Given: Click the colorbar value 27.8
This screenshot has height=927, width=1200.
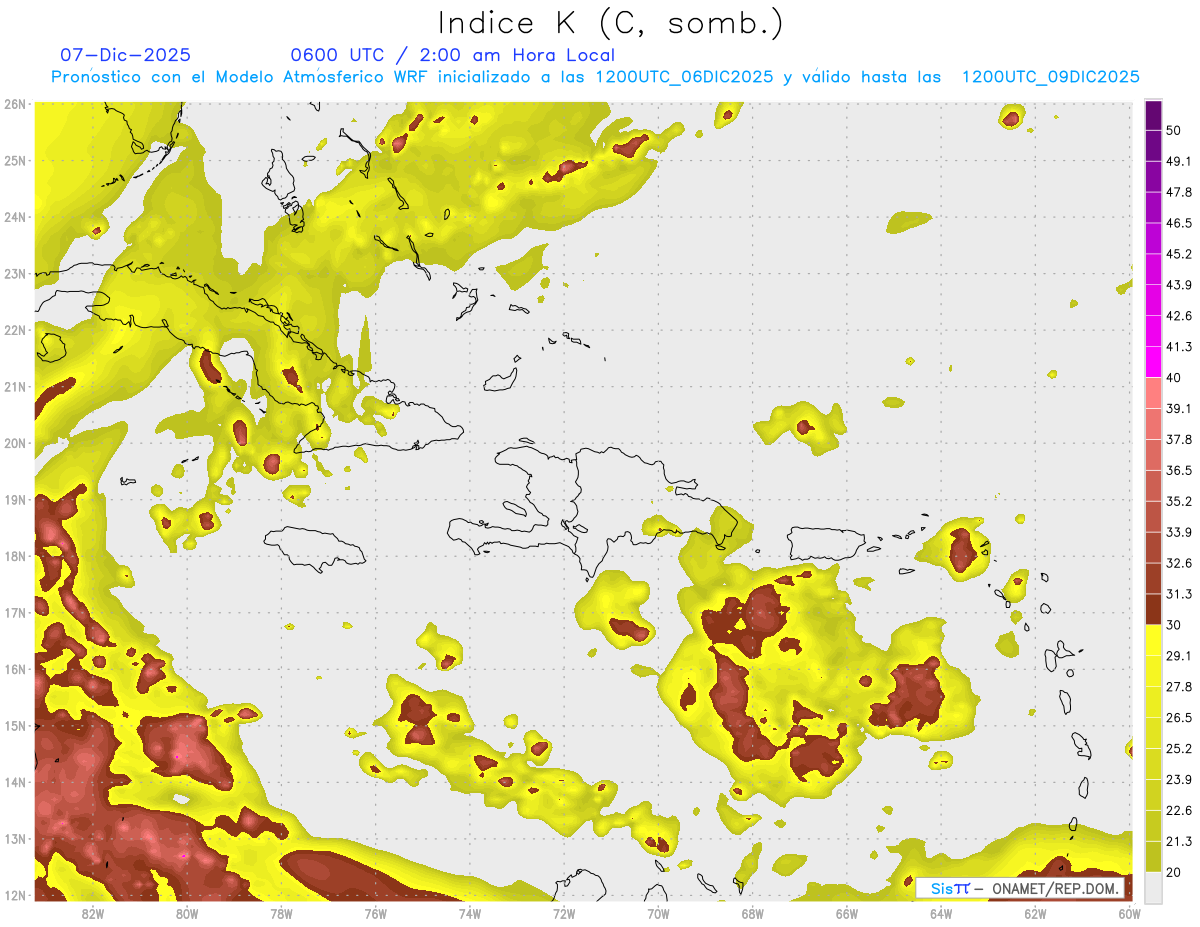Looking at the screenshot, I should pos(1179,686).
